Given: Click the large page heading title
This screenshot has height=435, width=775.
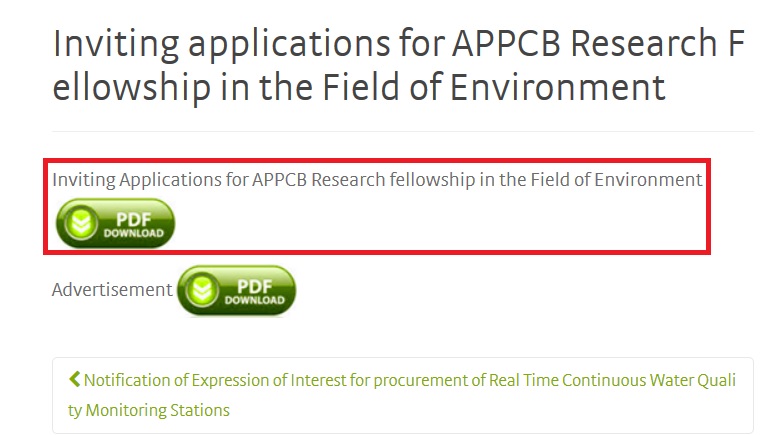Looking at the screenshot, I should pos(398,66).
